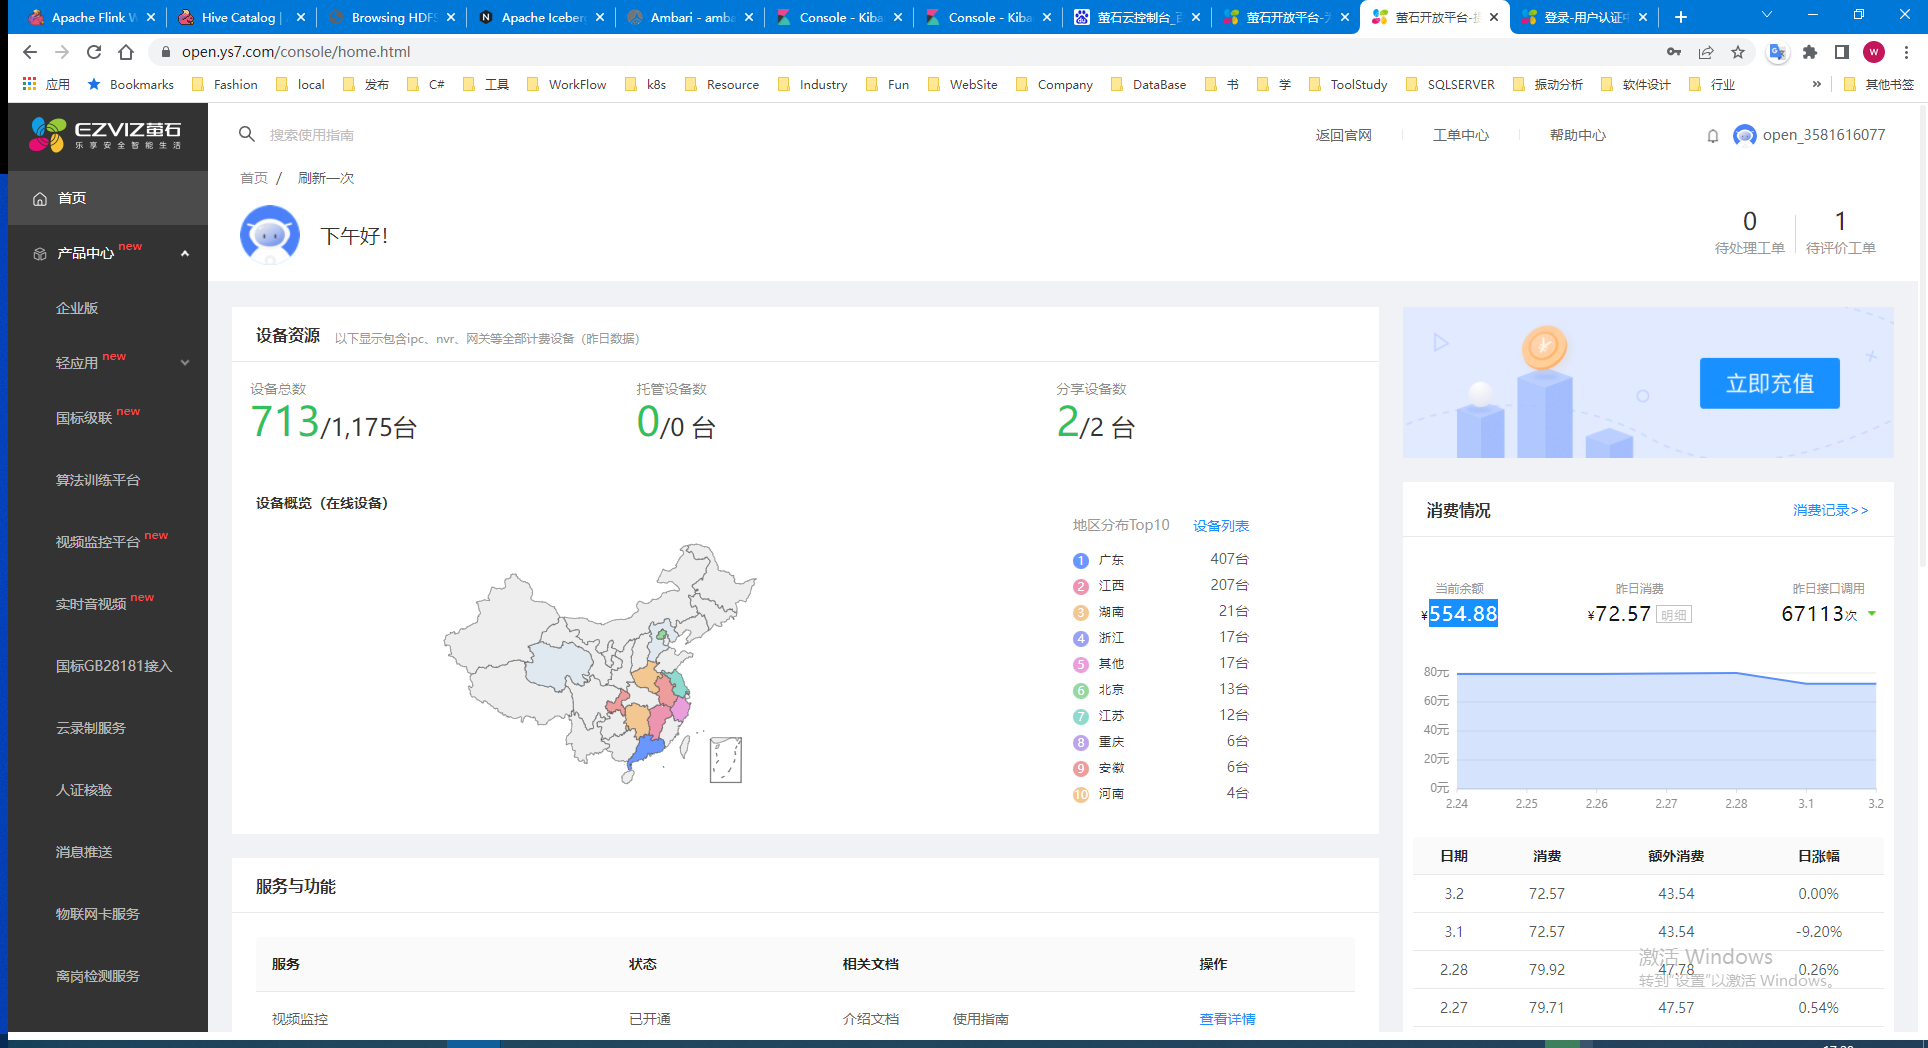Open the 消费记录>> link
The image size is (1928, 1048).
point(1830,510)
